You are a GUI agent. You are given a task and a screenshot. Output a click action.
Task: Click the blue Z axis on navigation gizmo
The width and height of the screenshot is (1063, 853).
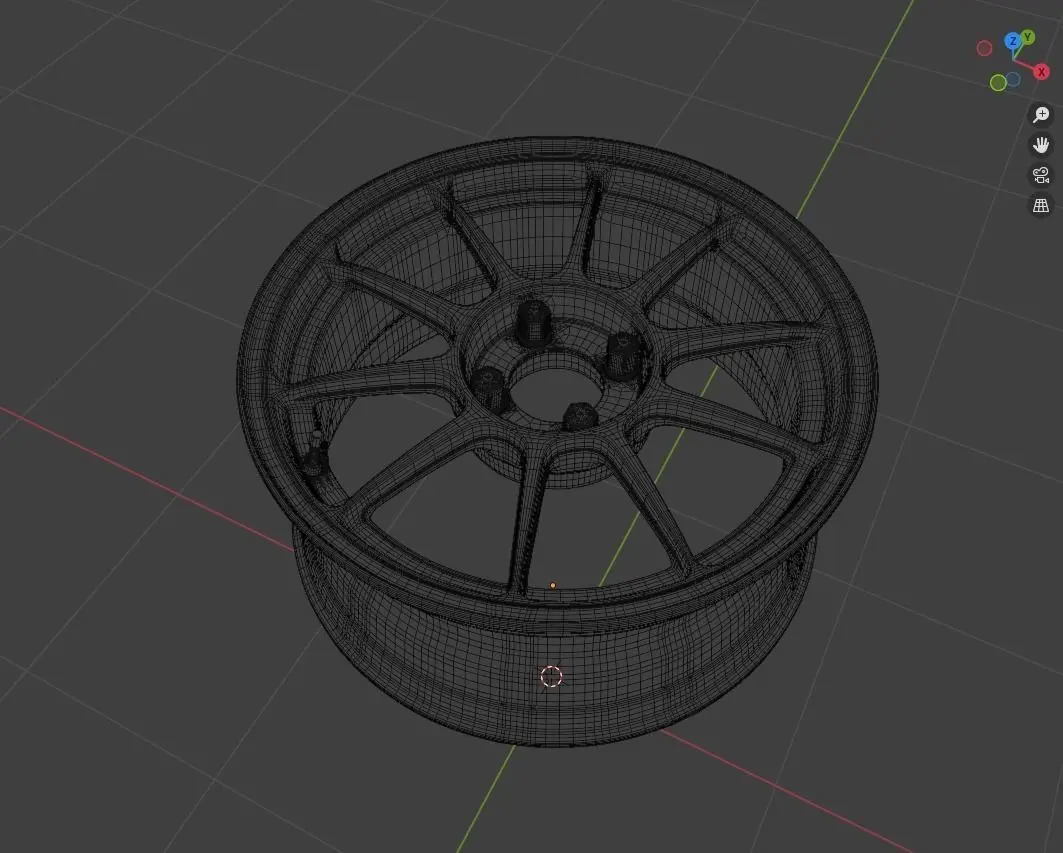[x=1013, y=41]
